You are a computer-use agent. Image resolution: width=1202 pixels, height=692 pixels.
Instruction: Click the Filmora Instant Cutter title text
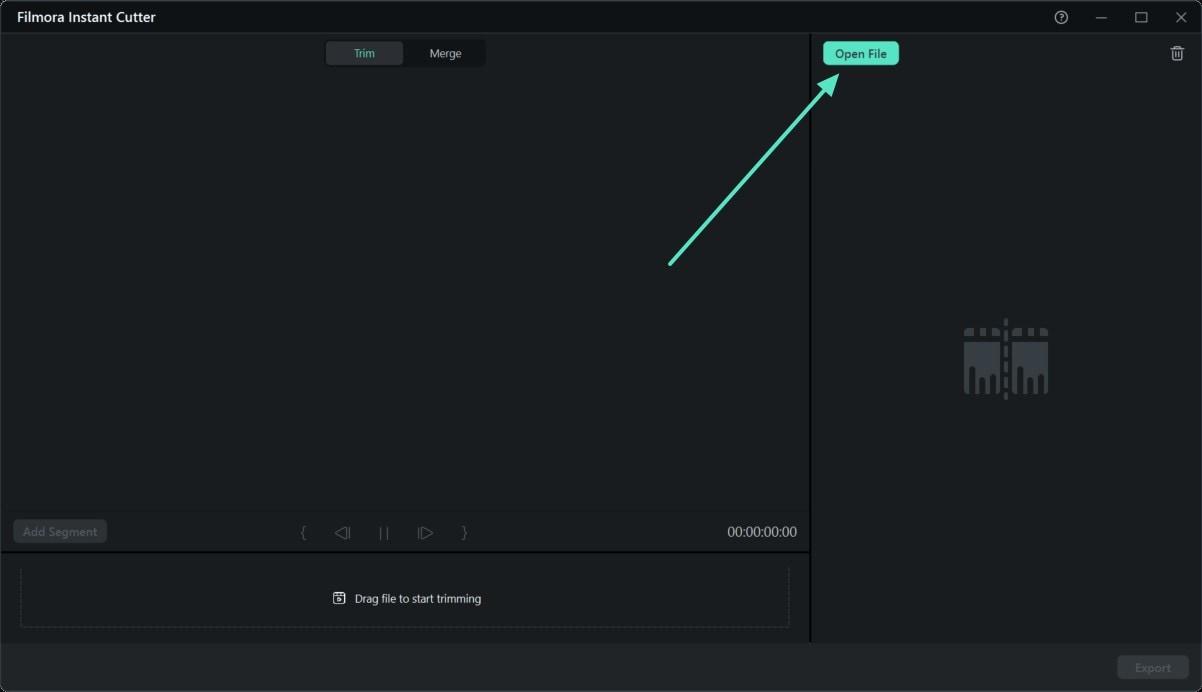[86, 17]
